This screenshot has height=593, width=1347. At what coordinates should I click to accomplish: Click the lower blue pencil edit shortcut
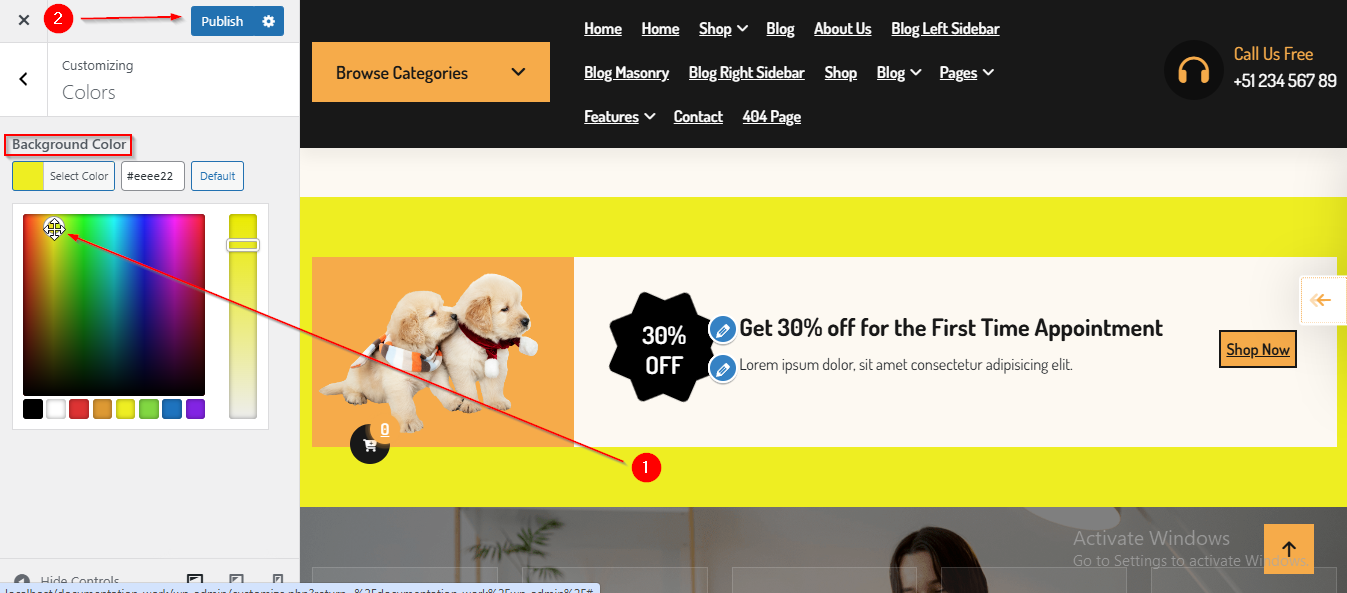click(723, 369)
